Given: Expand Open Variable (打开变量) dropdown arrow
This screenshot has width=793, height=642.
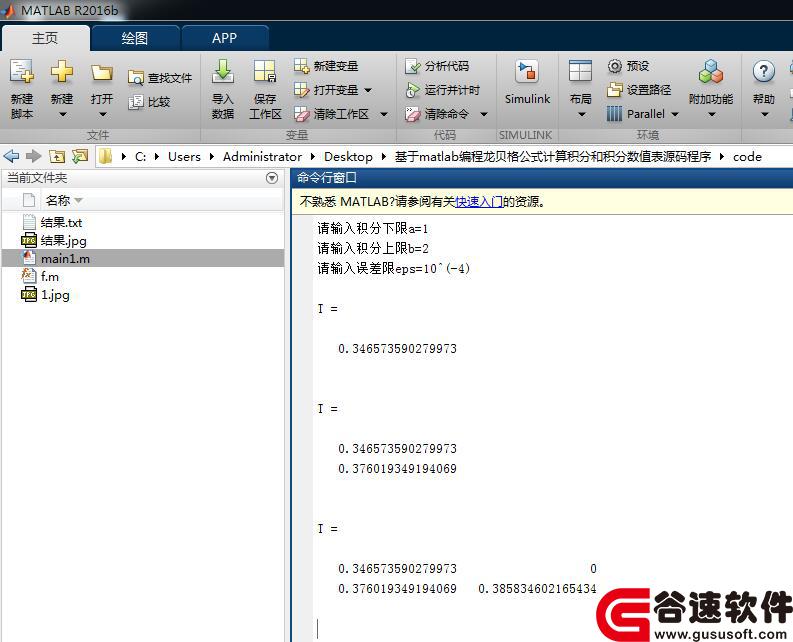Looking at the screenshot, I should (368, 91).
